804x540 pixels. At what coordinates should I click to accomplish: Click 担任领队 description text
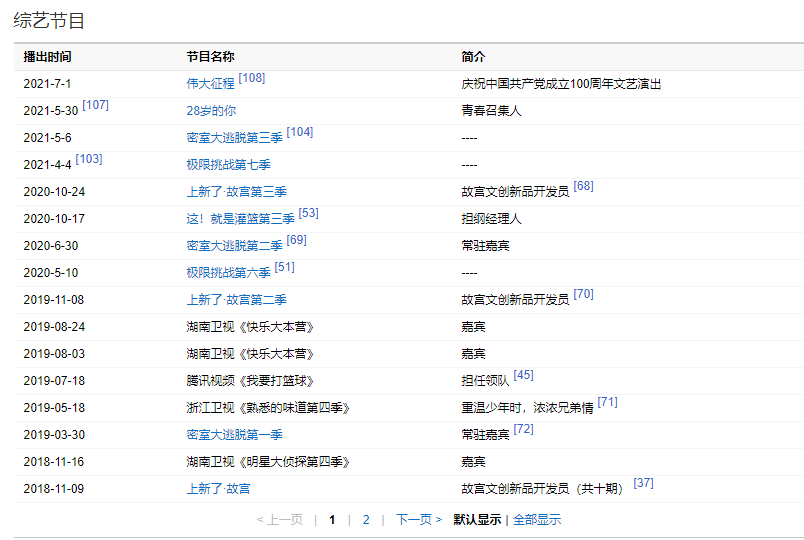click(485, 381)
